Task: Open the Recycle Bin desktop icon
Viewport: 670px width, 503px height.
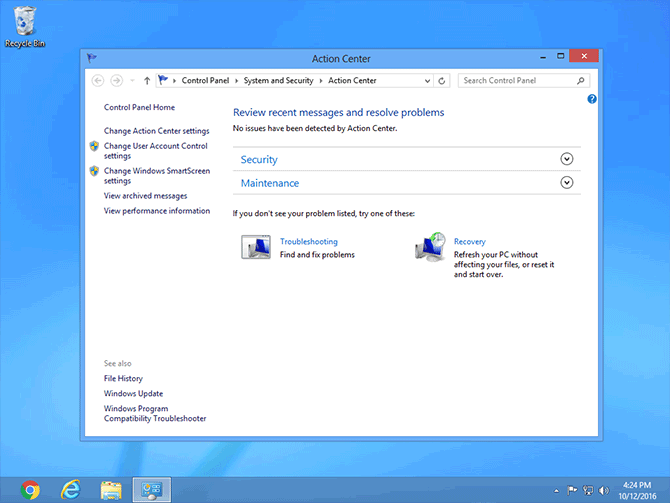Action: click(25, 26)
